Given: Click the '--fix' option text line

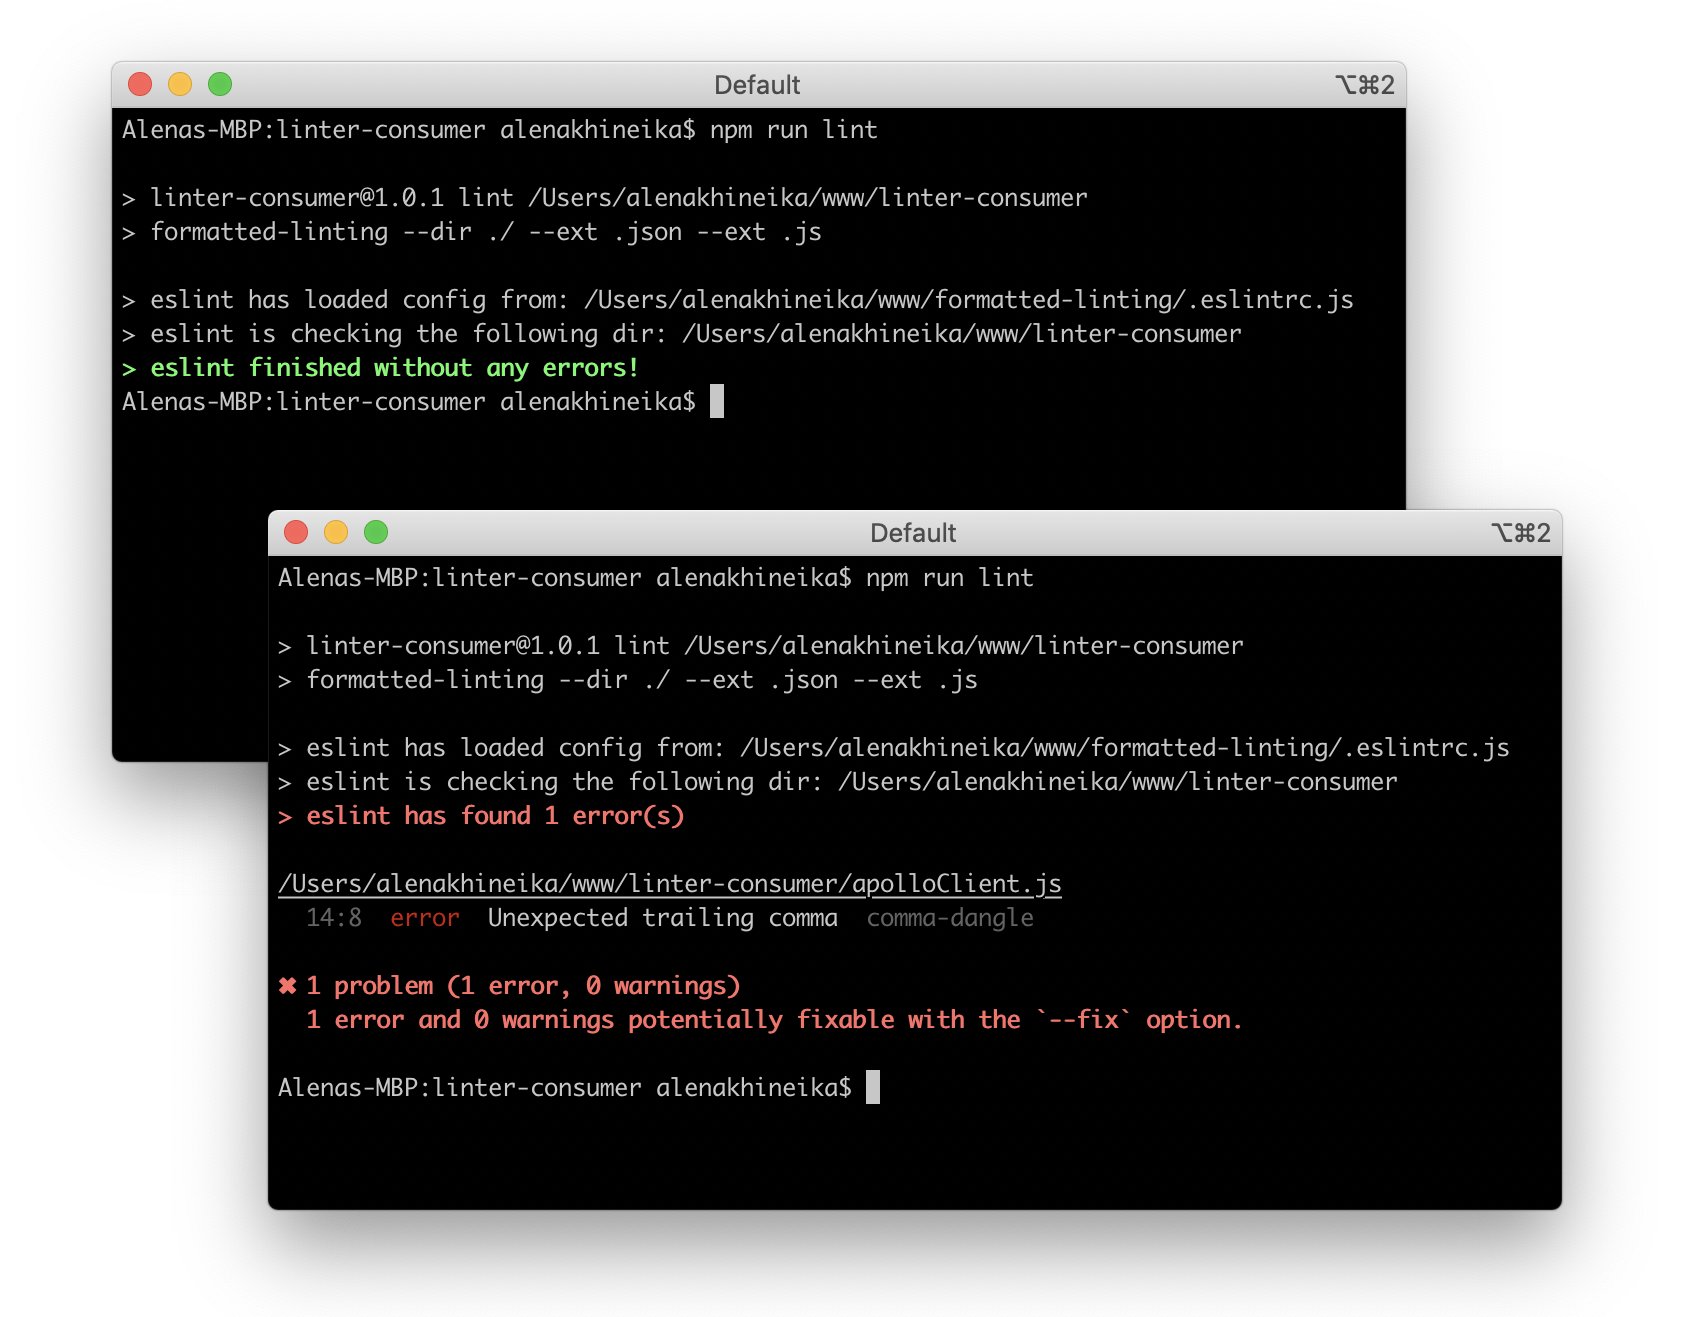Looking at the screenshot, I should point(774,1020).
